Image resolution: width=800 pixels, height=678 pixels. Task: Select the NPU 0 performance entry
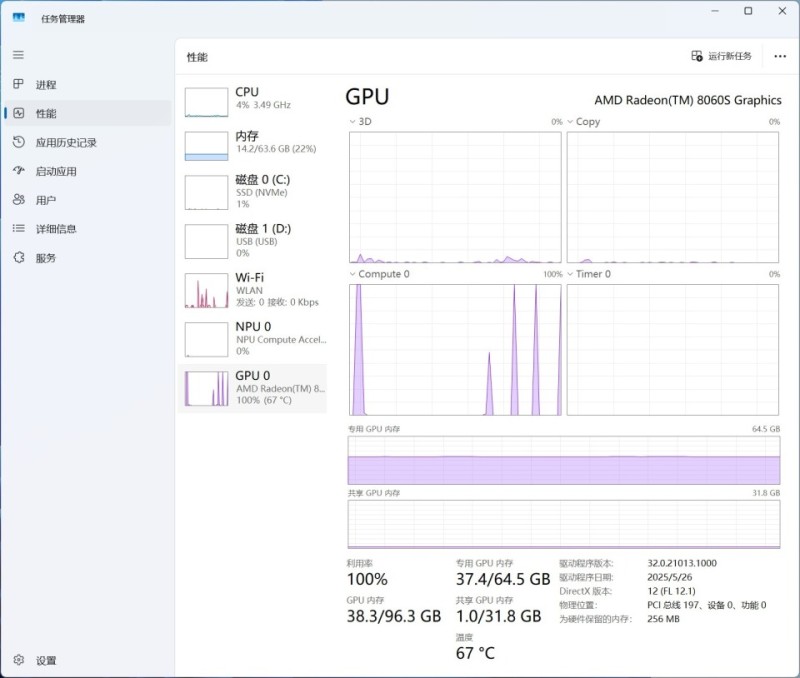tap(255, 338)
